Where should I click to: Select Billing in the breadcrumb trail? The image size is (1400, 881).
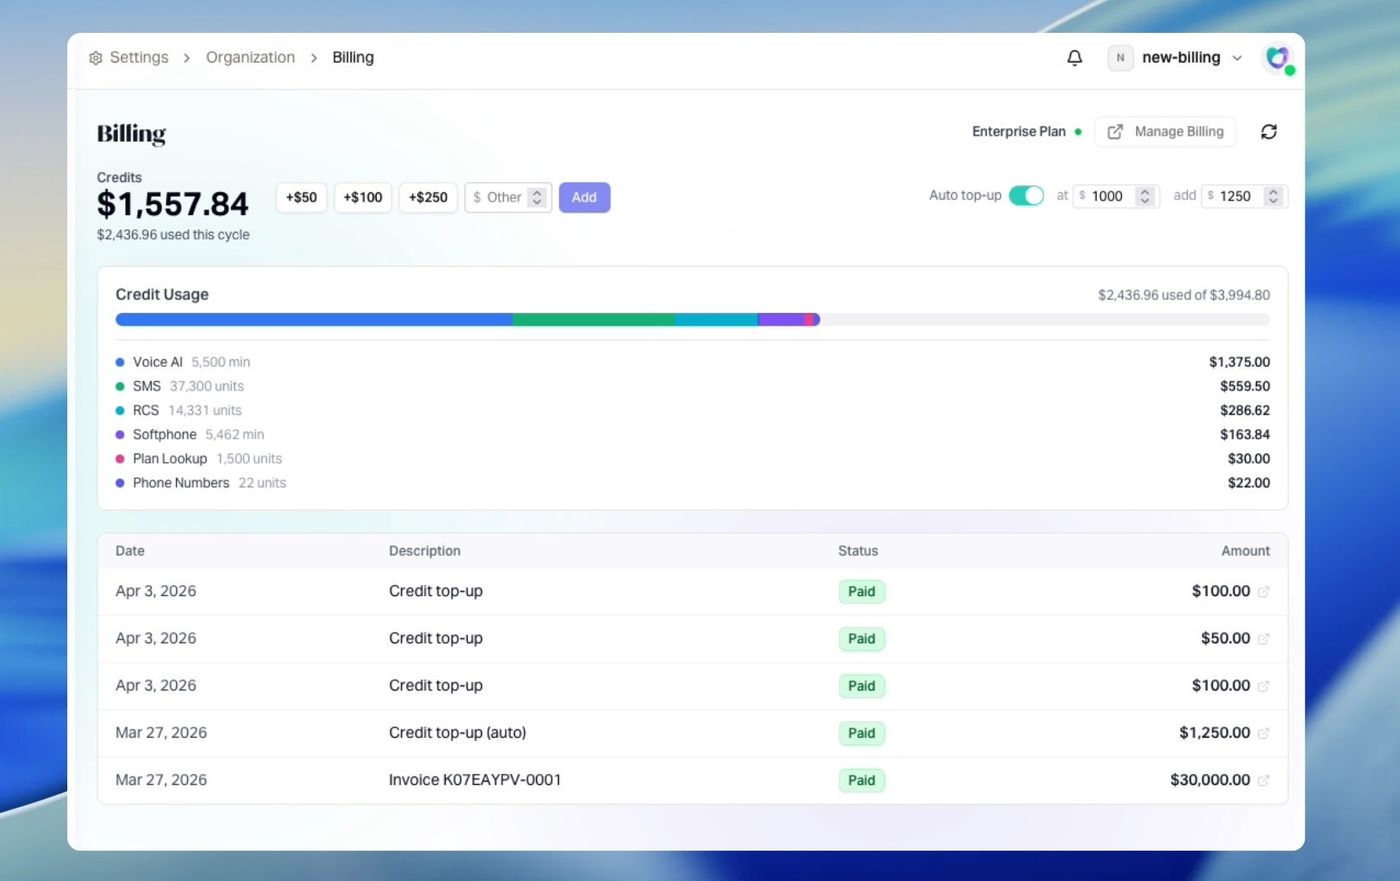(x=352, y=57)
